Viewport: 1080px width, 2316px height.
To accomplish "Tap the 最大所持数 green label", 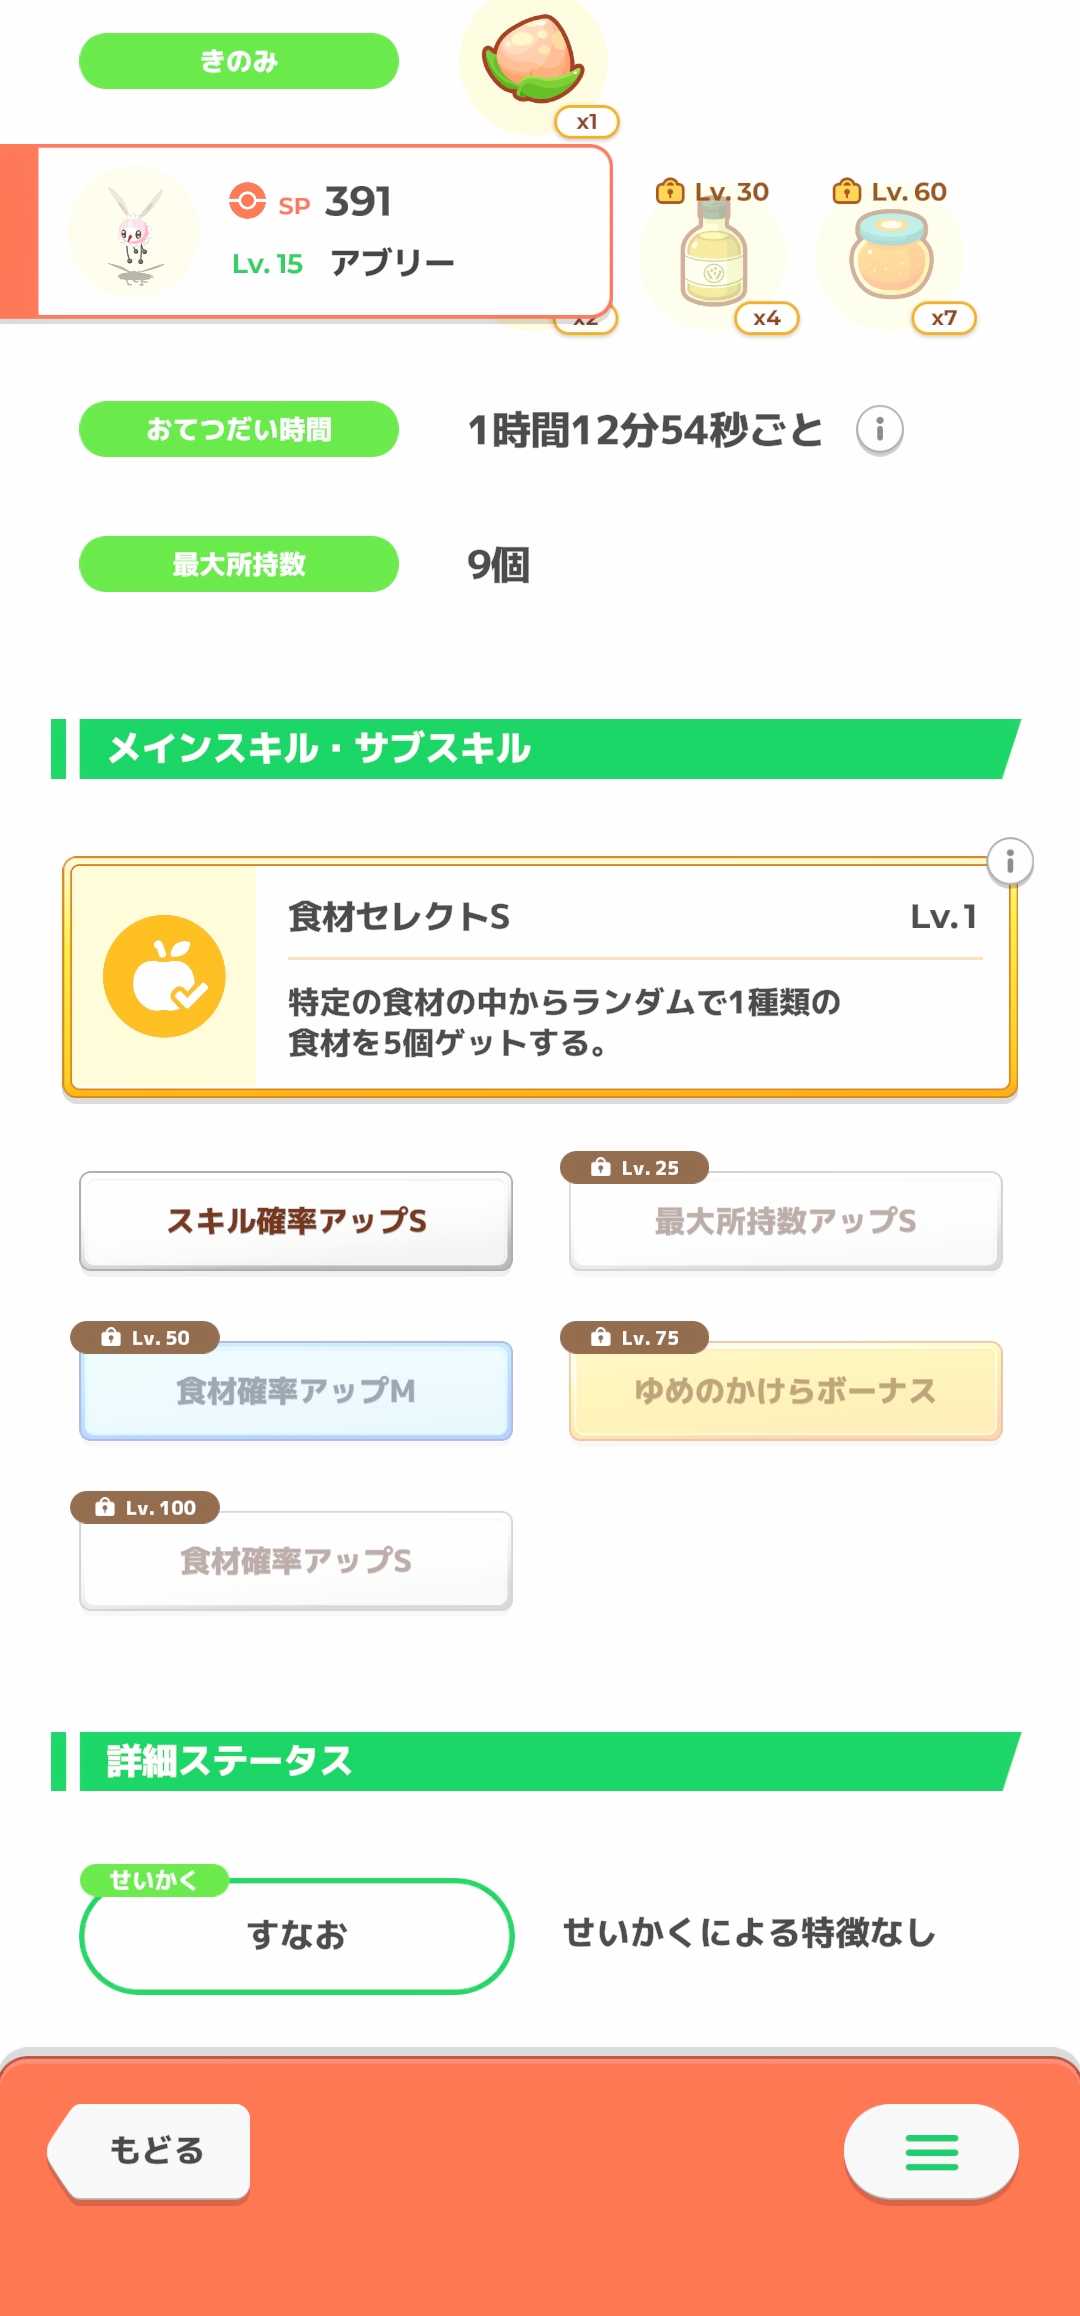I will point(239,564).
